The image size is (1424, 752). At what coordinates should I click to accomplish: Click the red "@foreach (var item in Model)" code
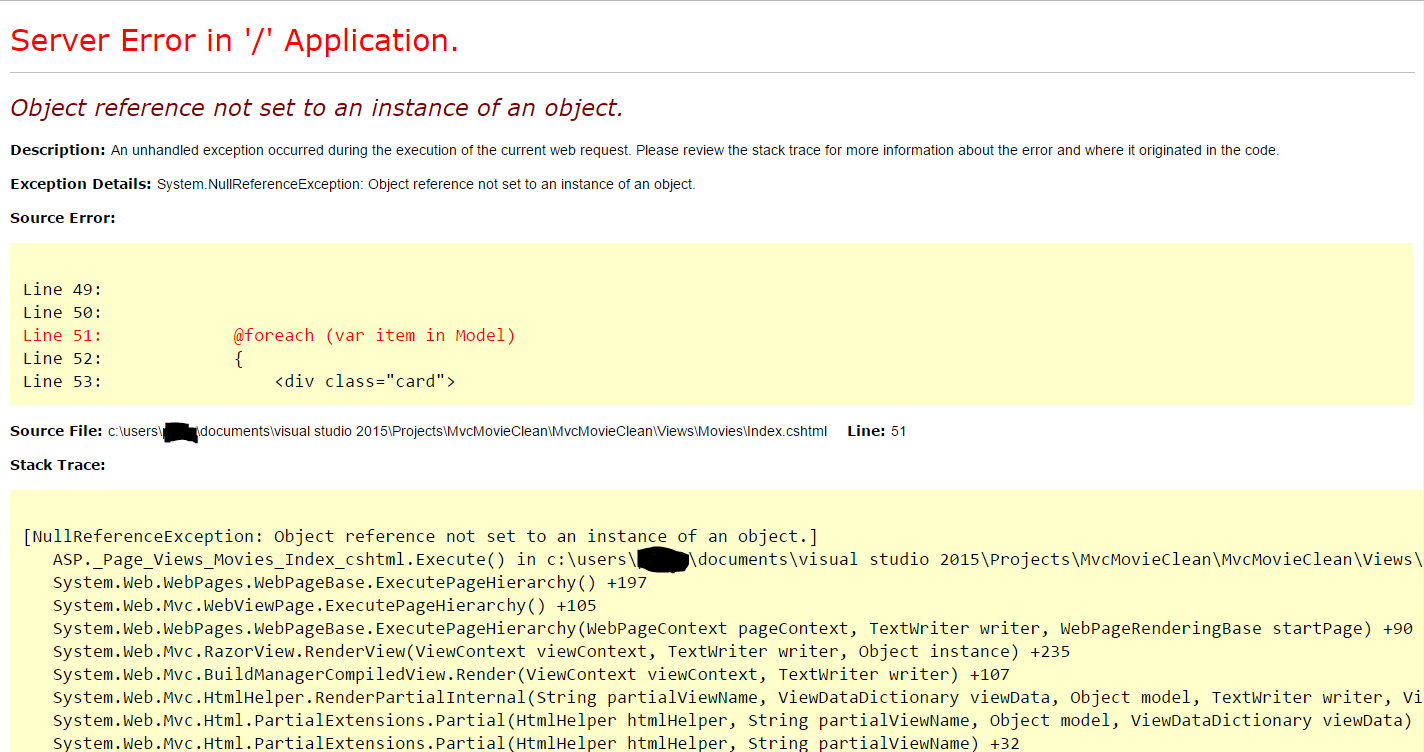(x=375, y=336)
